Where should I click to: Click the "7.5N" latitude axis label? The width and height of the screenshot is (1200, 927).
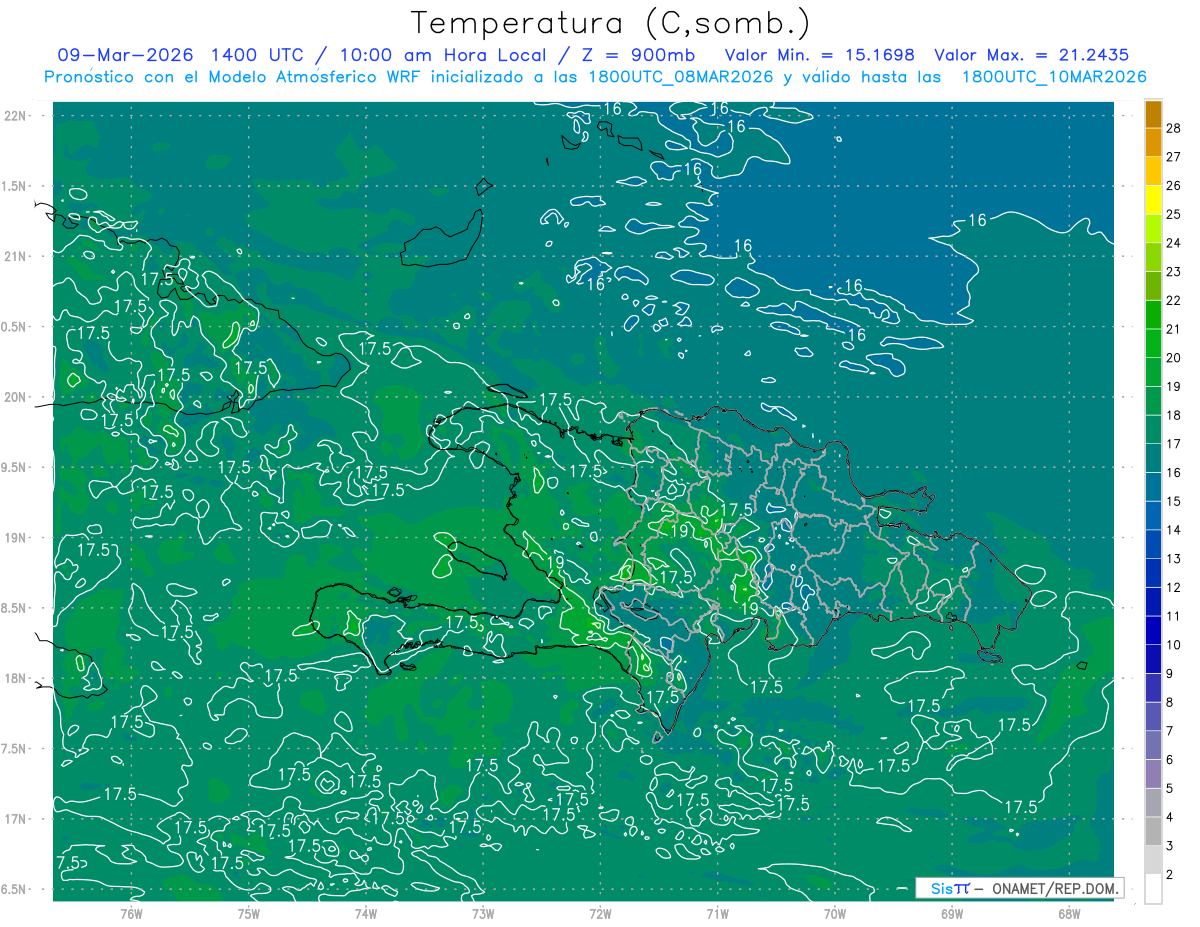(x=13, y=749)
